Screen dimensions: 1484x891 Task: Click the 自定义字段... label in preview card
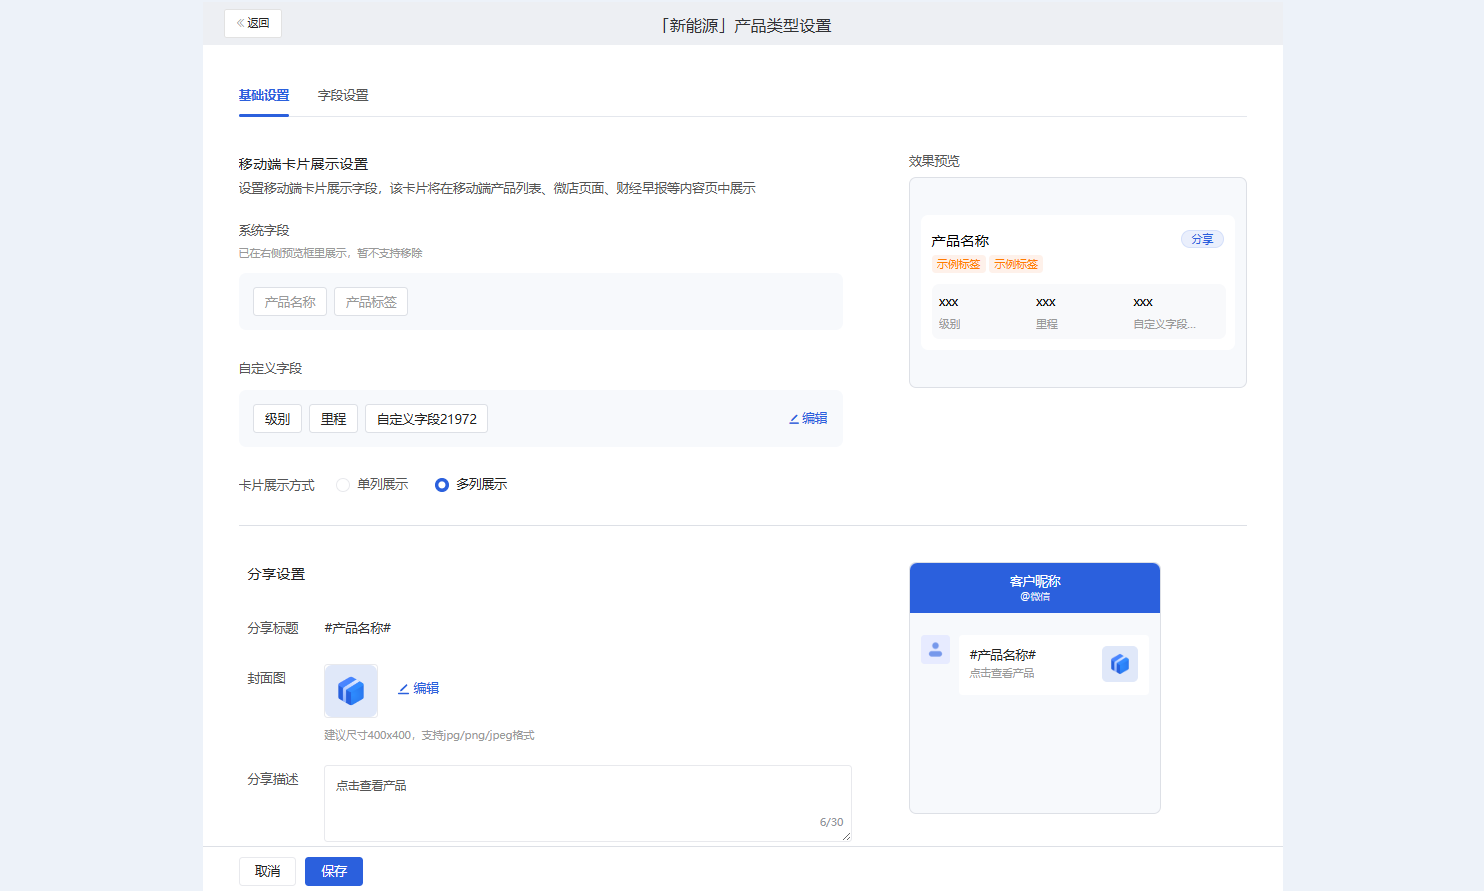[x=1164, y=324]
